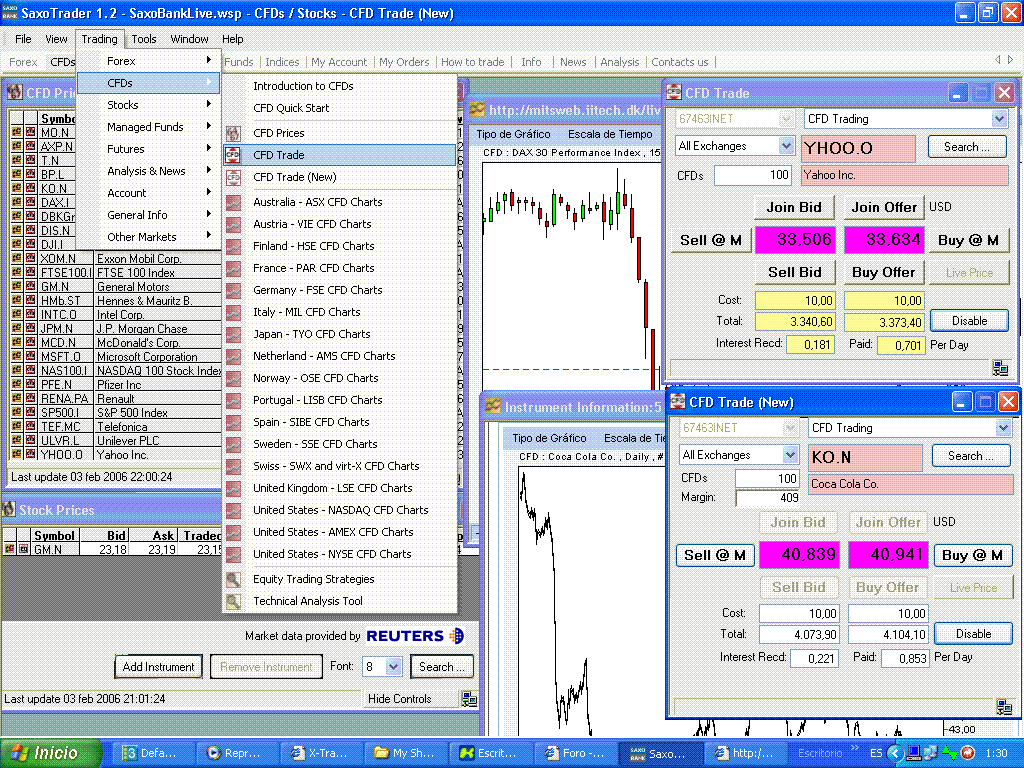Image resolution: width=1024 pixels, height=768 pixels.
Task: Open All Exchanges dropdown in CFD Trade window
Action: pos(786,146)
